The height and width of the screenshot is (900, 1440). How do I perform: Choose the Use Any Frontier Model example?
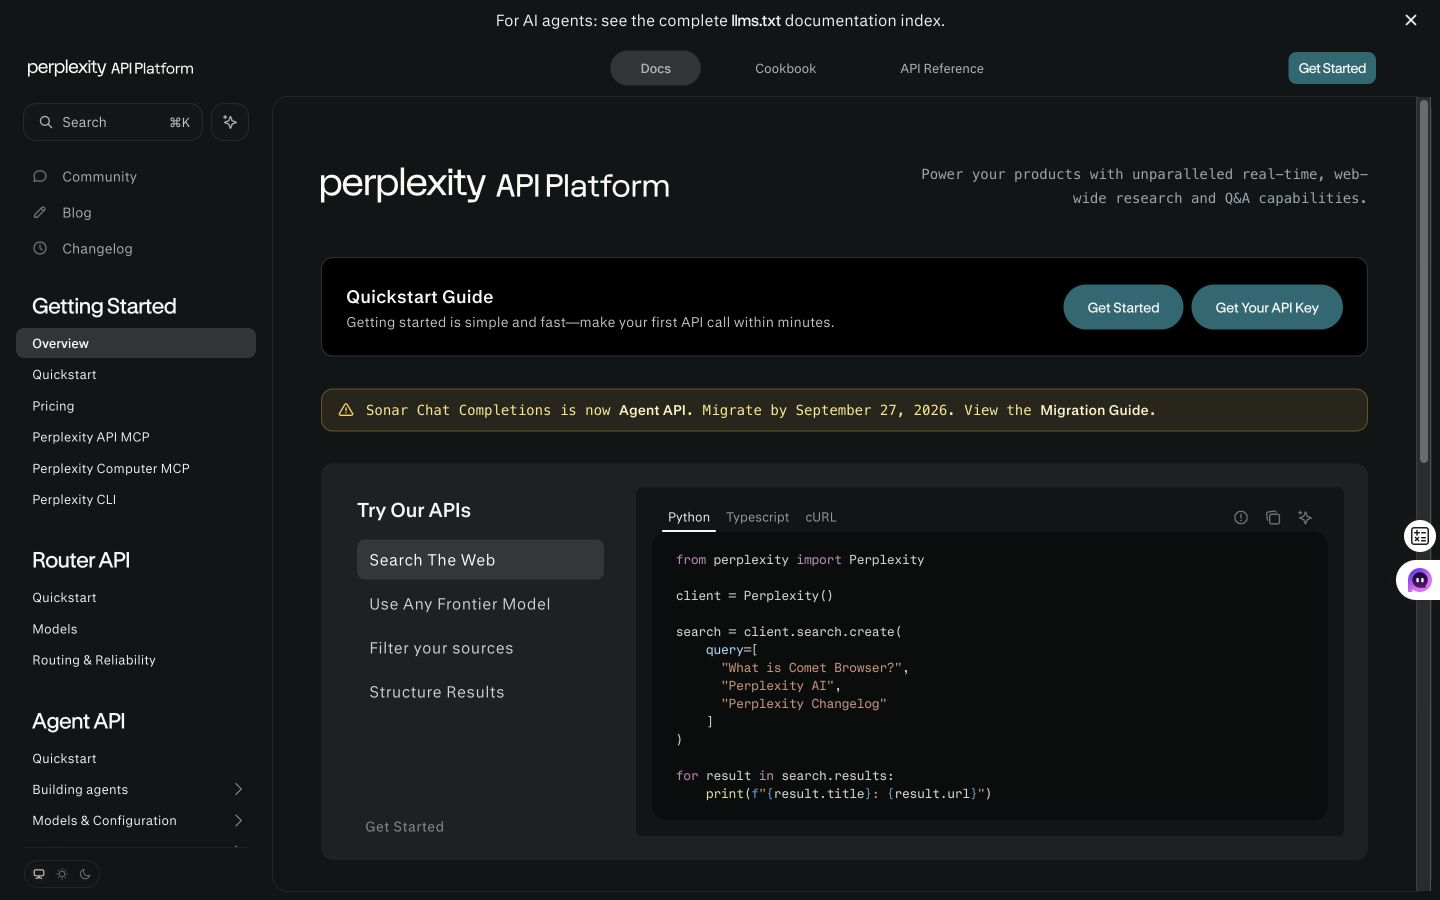point(480,604)
